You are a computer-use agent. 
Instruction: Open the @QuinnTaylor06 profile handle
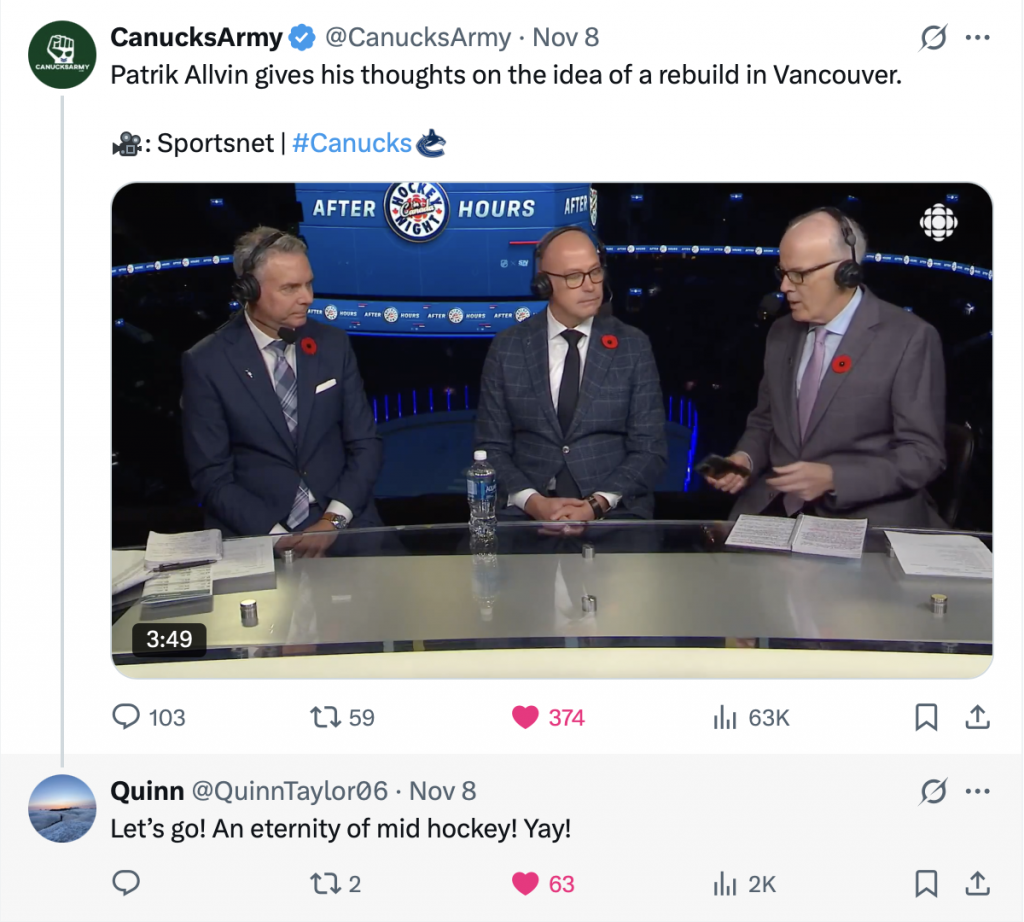tap(289, 791)
